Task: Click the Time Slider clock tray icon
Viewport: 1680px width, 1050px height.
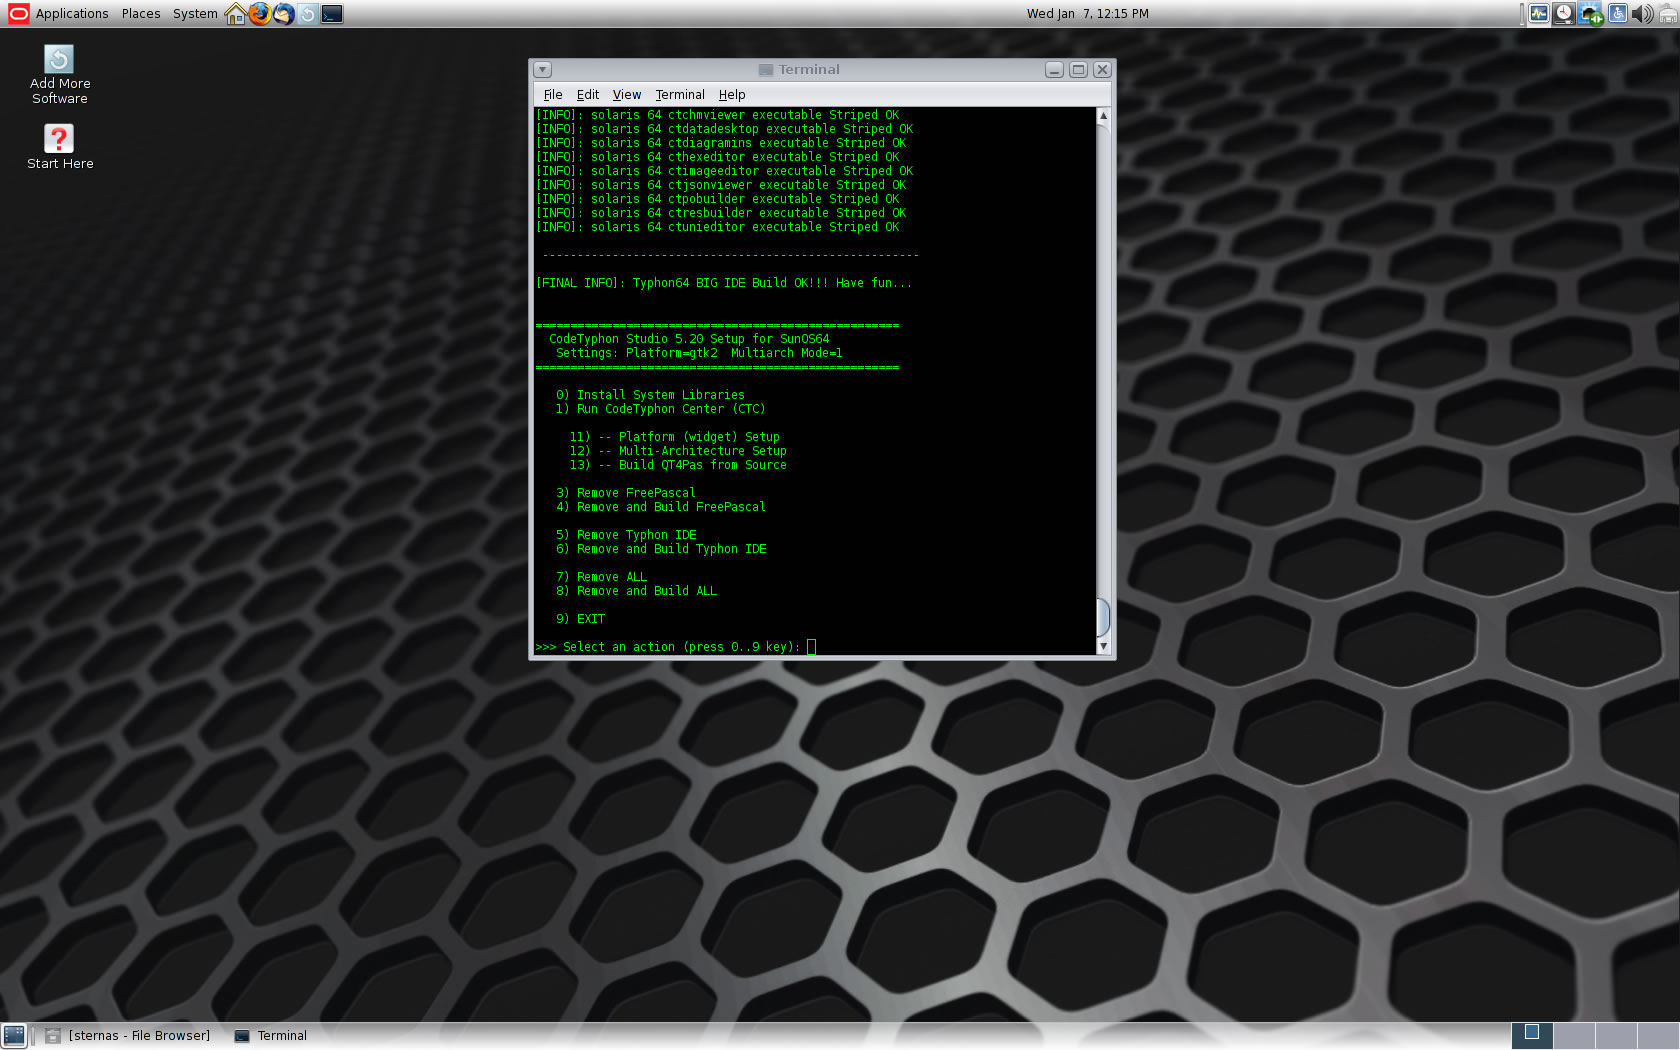Action: [x=1564, y=14]
